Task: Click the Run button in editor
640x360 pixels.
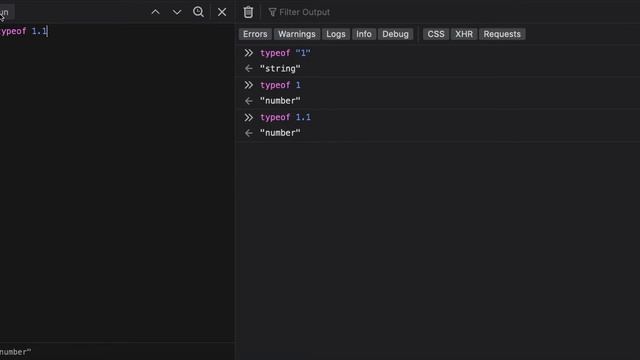Action: [6, 12]
